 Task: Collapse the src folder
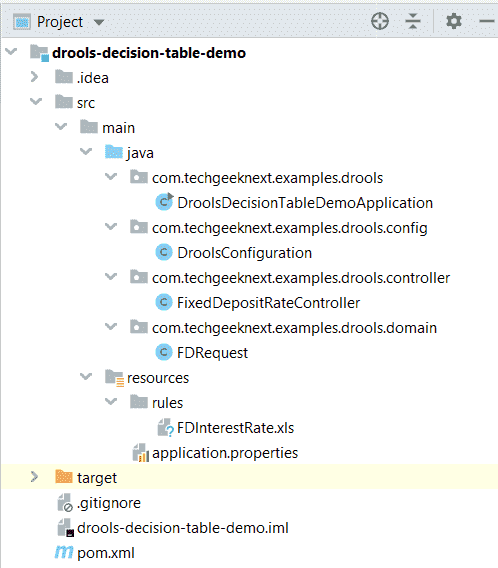(36, 101)
